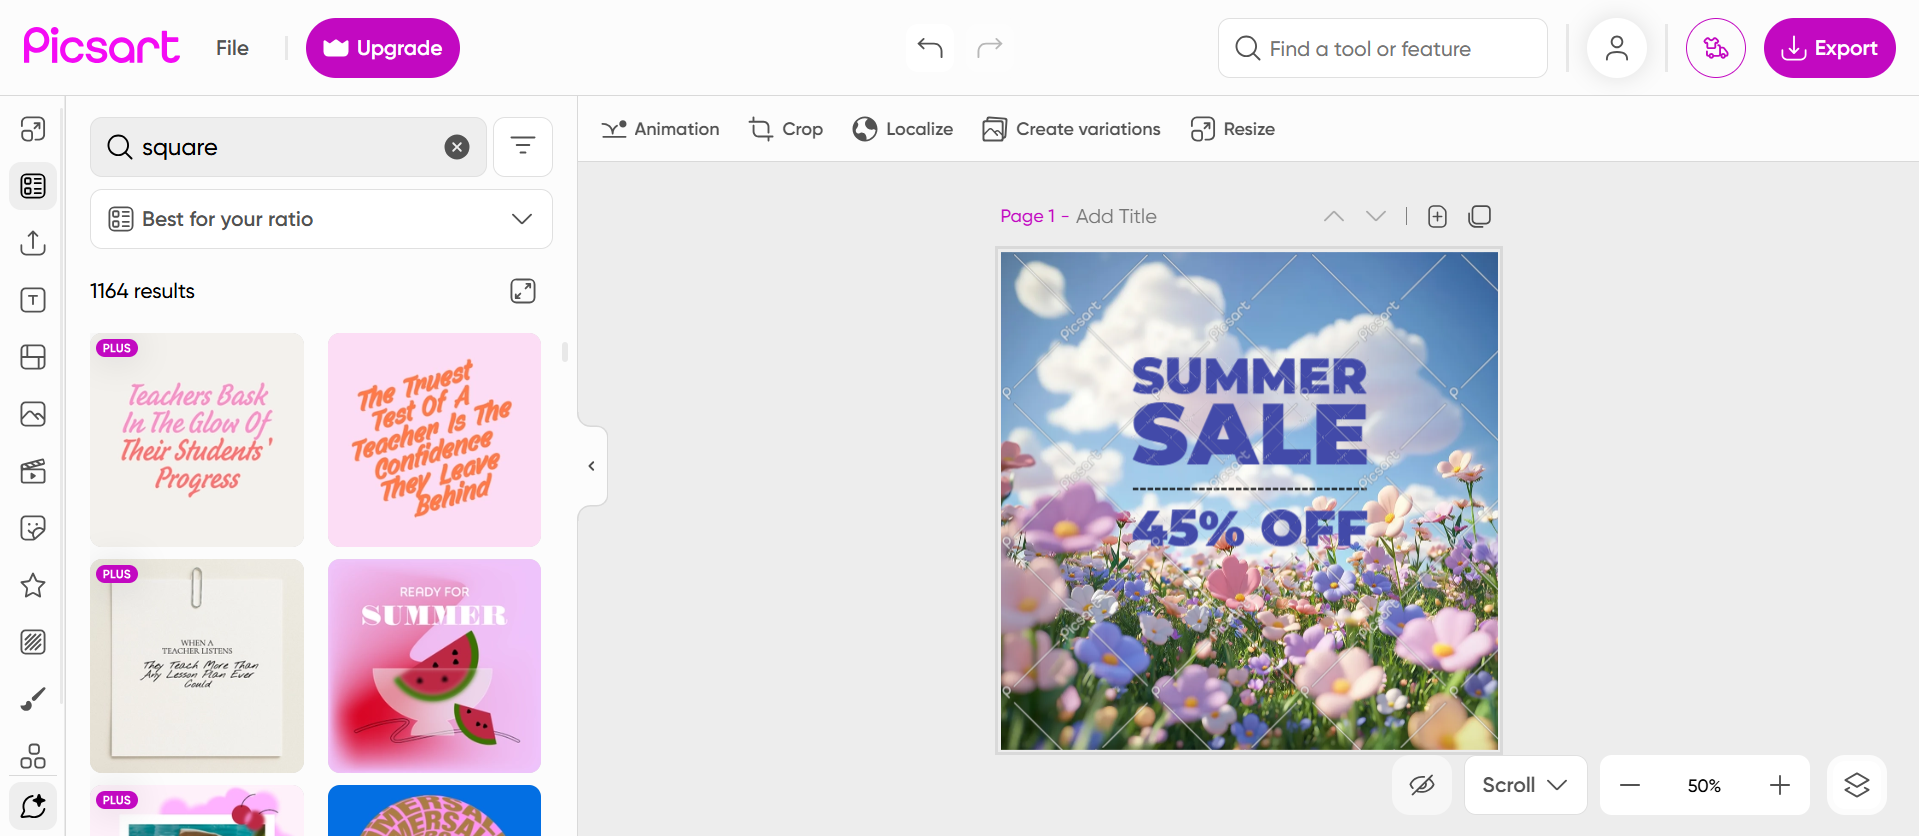The height and width of the screenshot is (836, 1919).
Task: Open the 'Best for your ratio' dropdown
Action: [x=321, y=219]
